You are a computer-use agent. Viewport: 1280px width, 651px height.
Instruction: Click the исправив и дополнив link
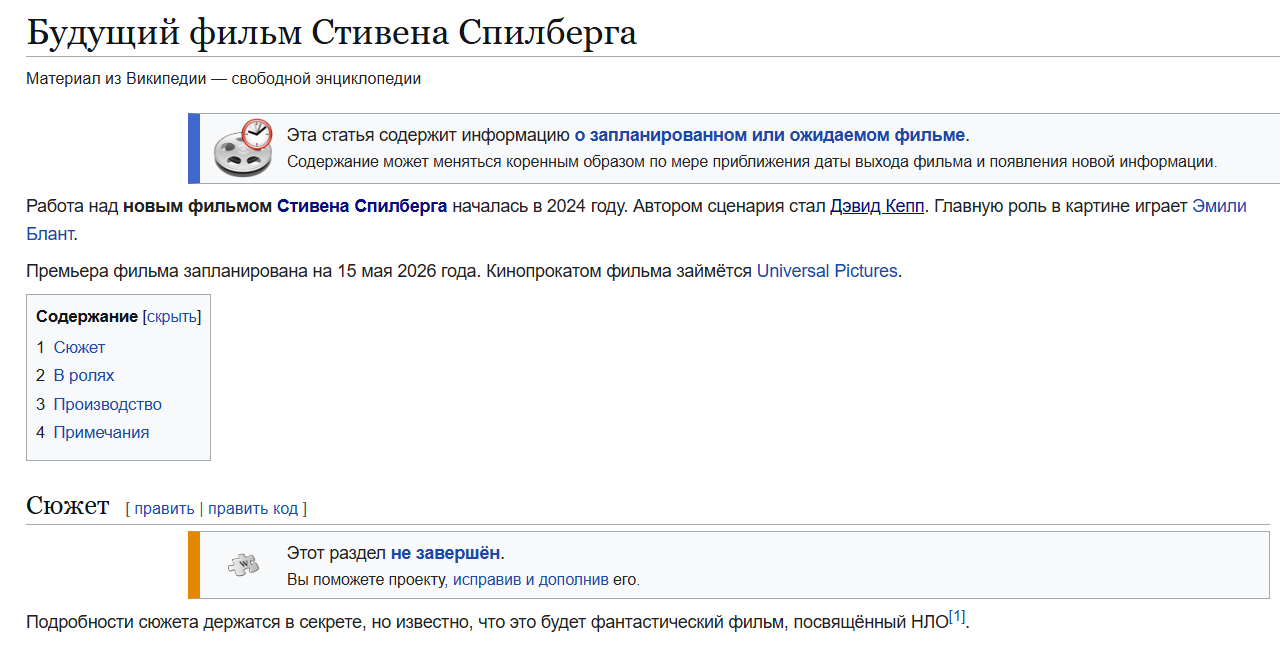tap(531, 579)
